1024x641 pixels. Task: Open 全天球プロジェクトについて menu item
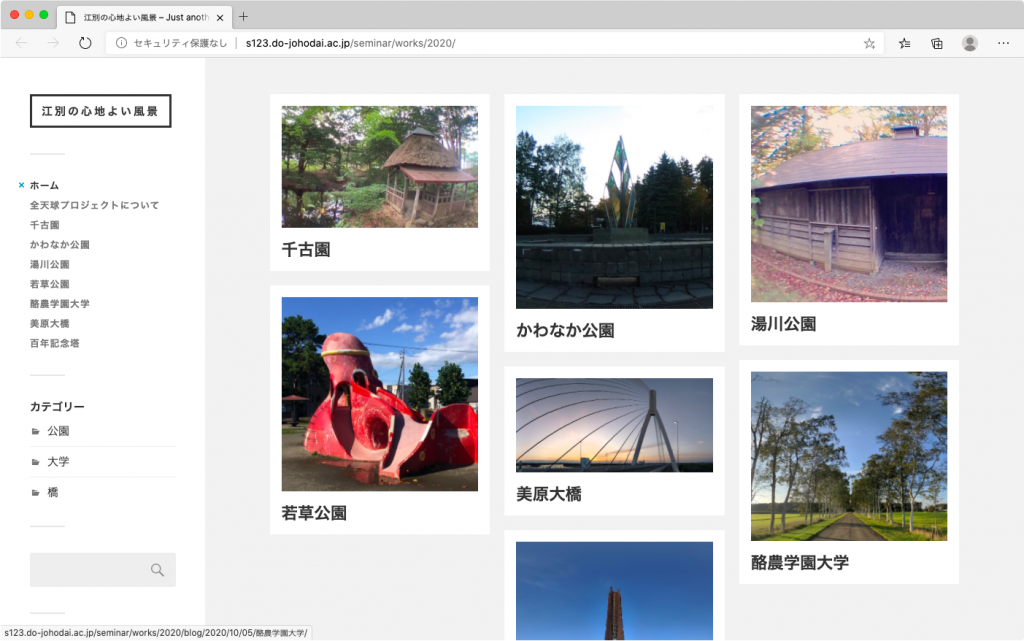(94, 205)
